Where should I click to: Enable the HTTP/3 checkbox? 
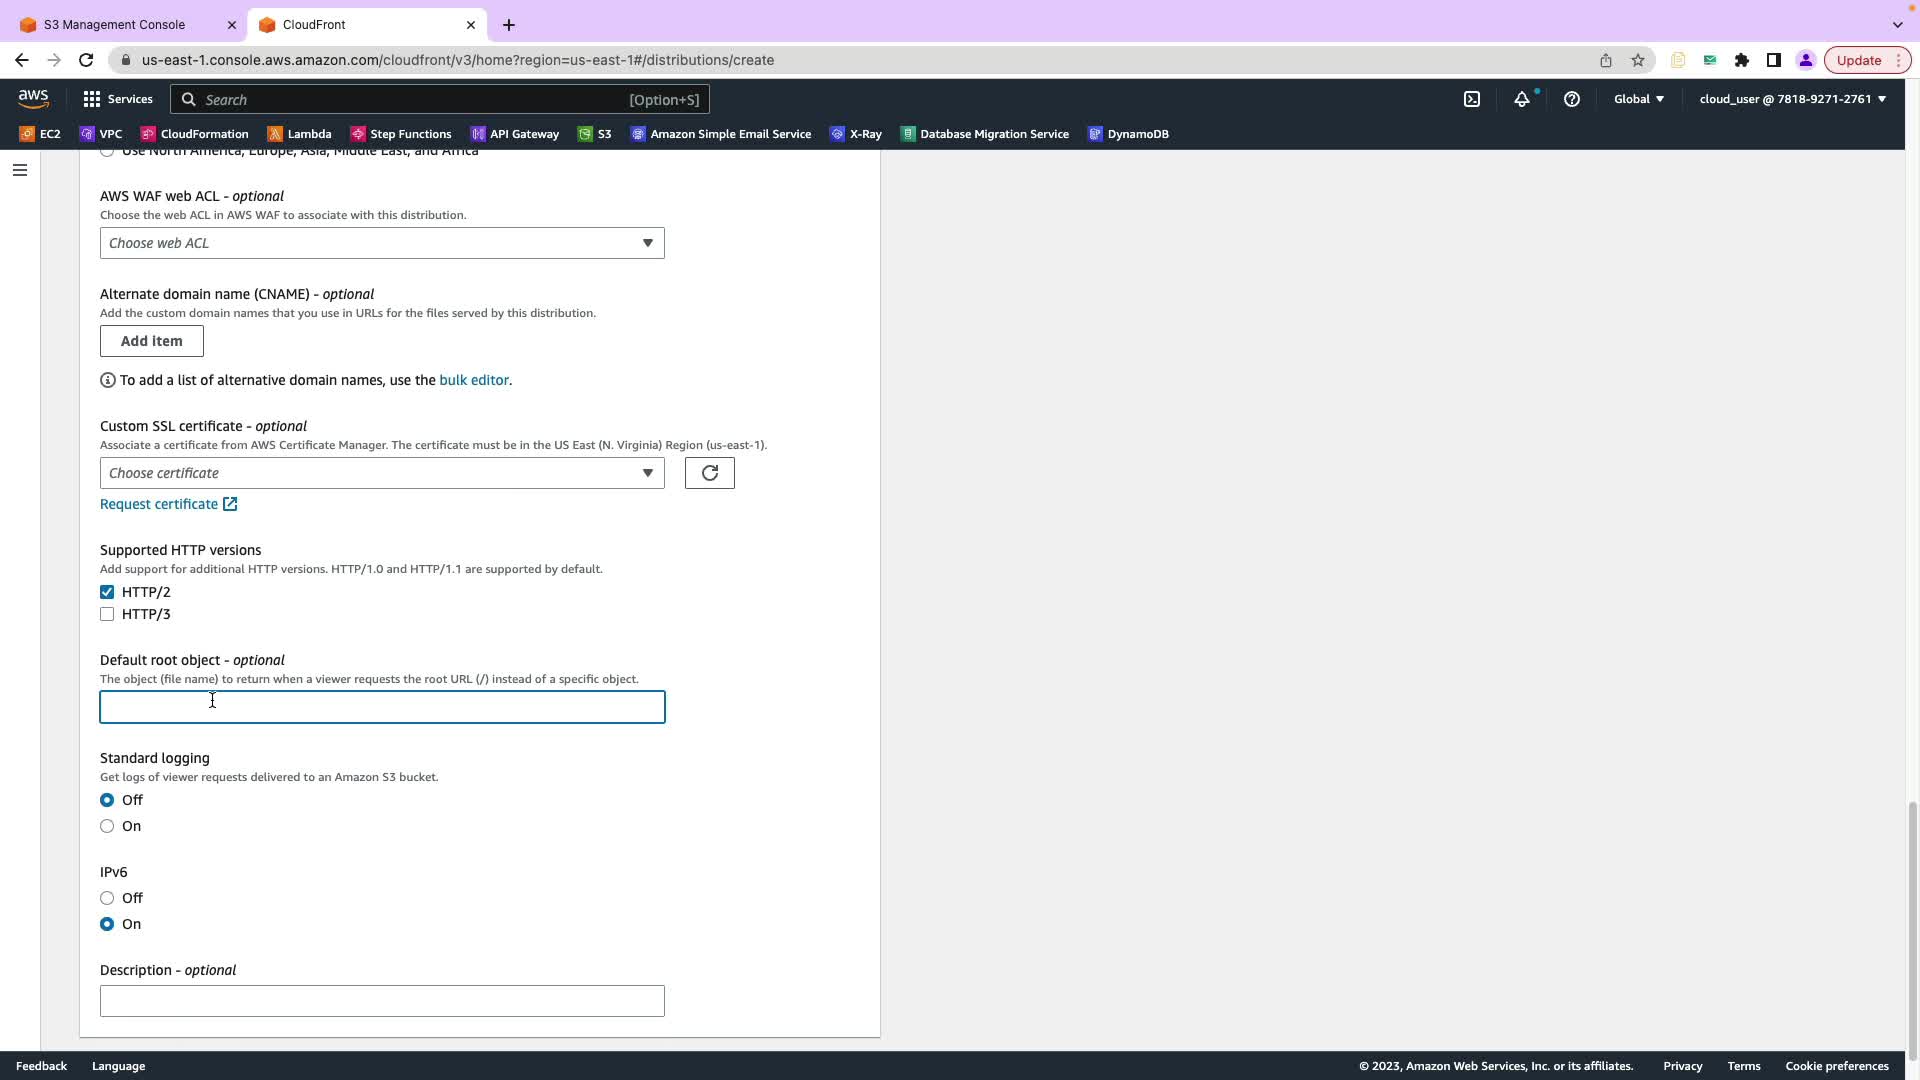(107, 614)
